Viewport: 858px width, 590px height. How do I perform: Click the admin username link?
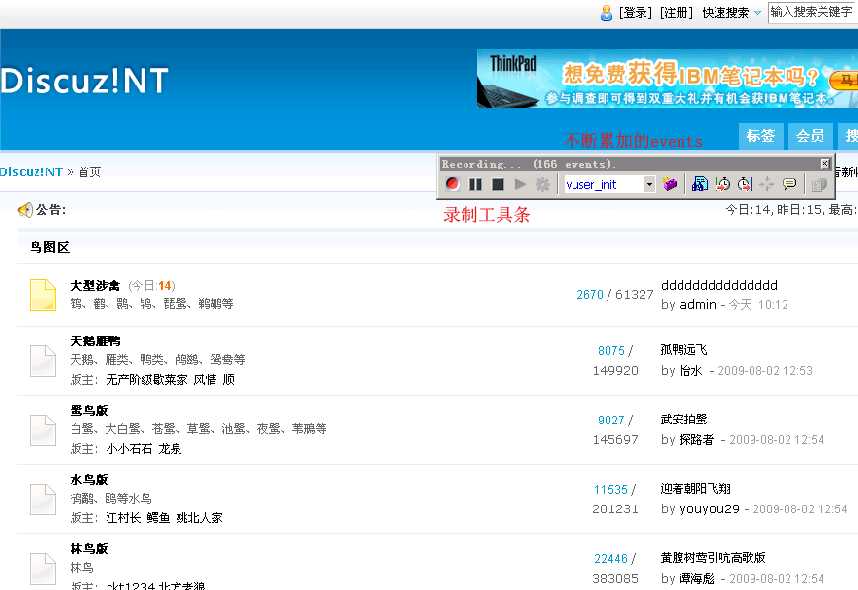point(697,305)
